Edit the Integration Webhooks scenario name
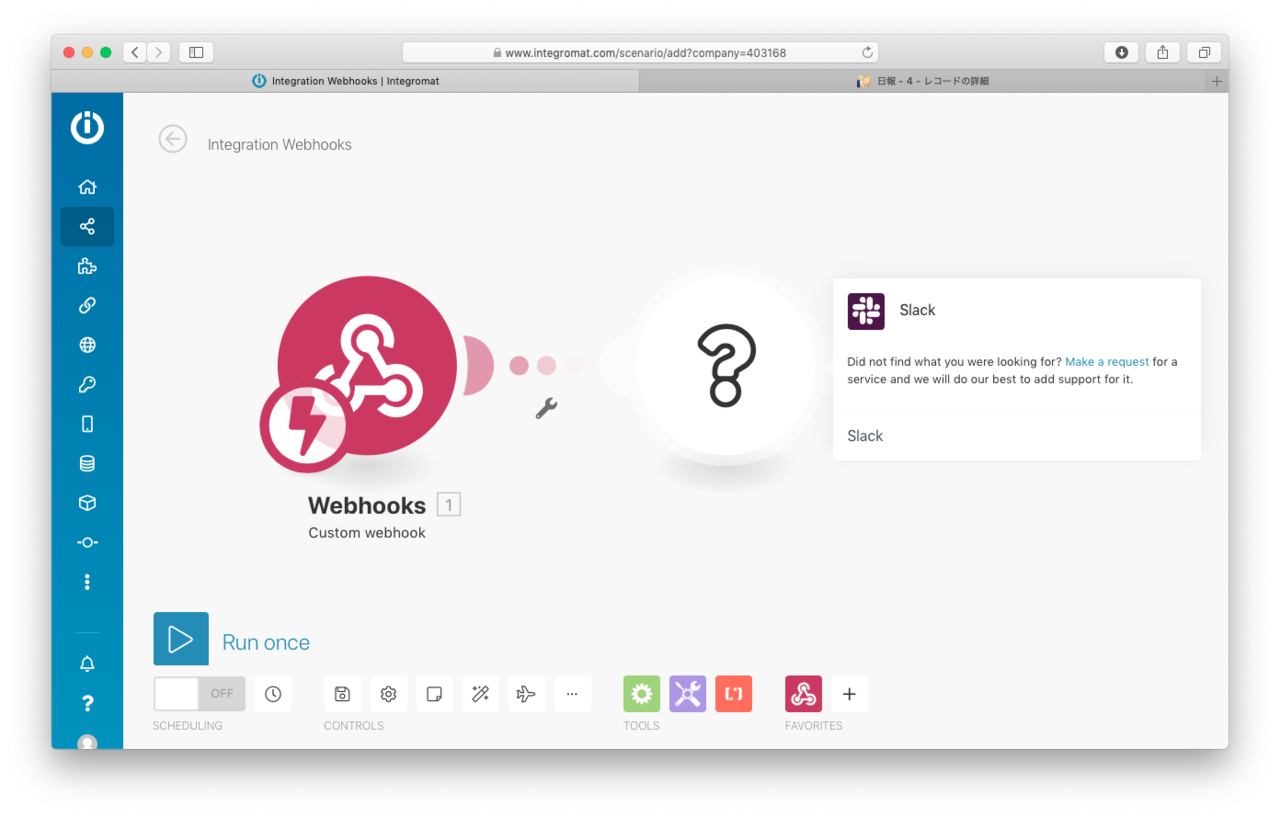Image resolution: width=1280 pixels, height=817 pixels. [x=280, y=145]
